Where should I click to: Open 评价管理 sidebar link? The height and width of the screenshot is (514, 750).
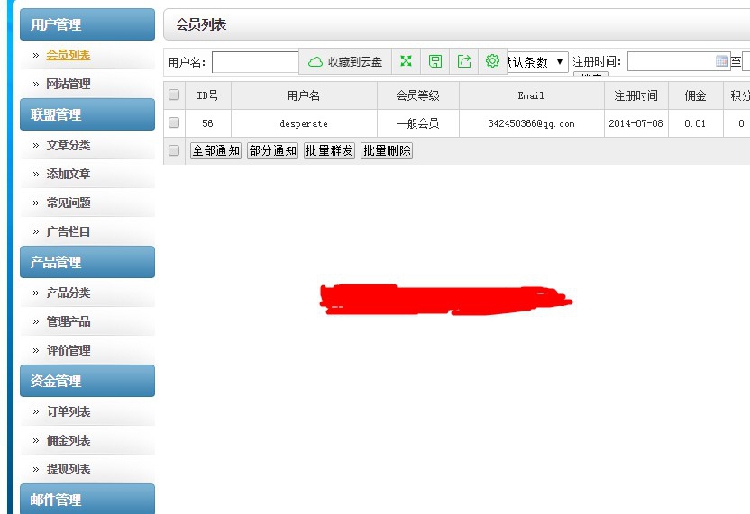(x=68, y=350)
